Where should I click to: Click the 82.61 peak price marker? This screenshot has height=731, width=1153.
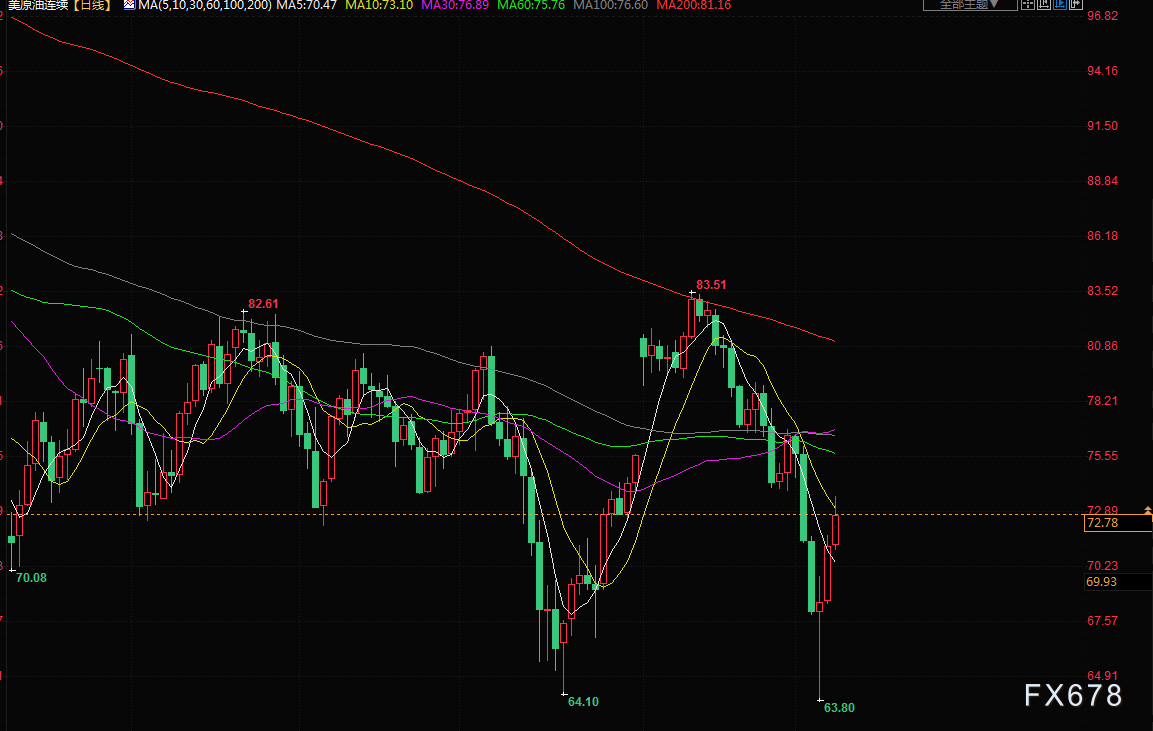(x=263, y=304)
